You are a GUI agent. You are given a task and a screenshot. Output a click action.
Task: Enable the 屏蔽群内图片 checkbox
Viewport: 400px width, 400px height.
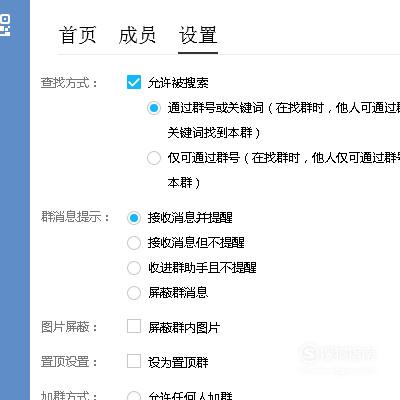[x=134, y=326]
